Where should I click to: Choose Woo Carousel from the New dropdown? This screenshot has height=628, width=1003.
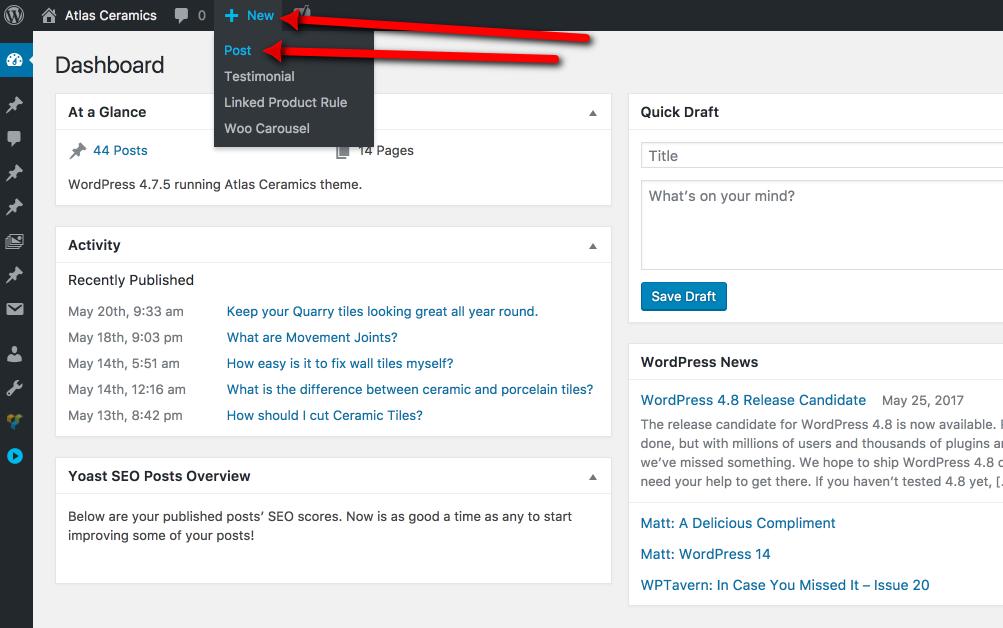(267, 129)
